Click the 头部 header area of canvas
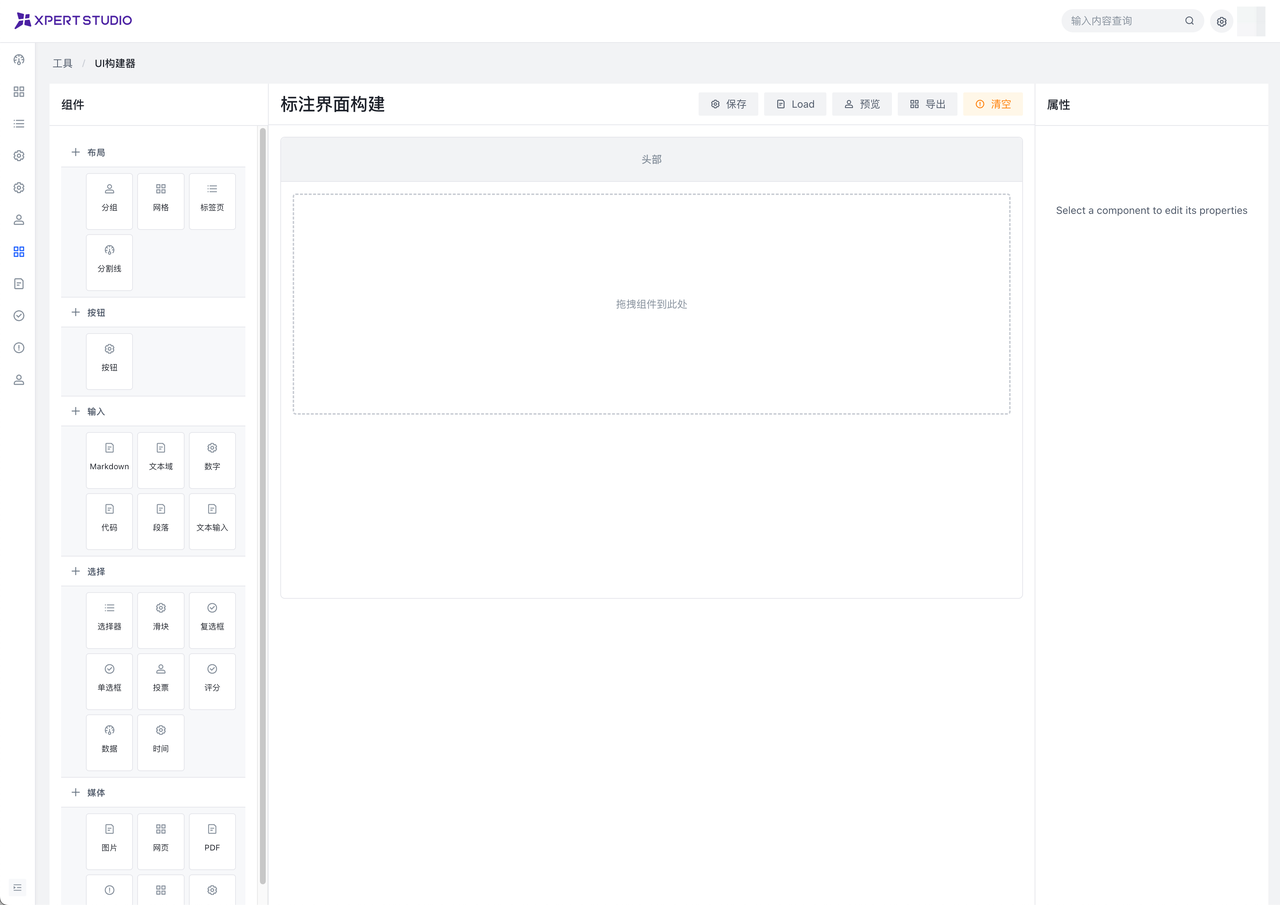 [651, 159]
